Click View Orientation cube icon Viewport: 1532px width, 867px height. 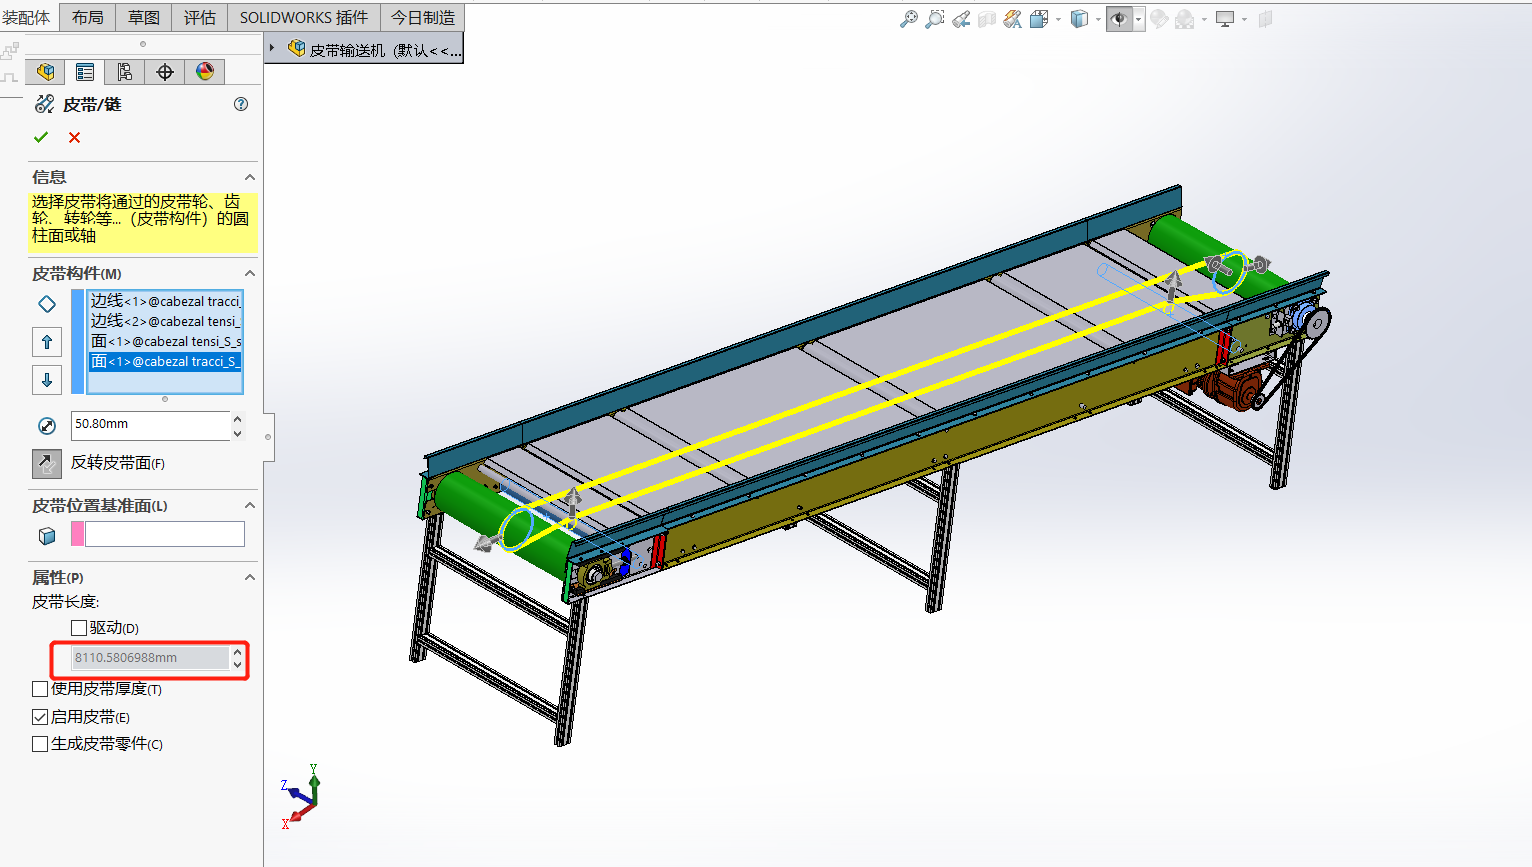pyautogui.click(x=1039, y=19)
